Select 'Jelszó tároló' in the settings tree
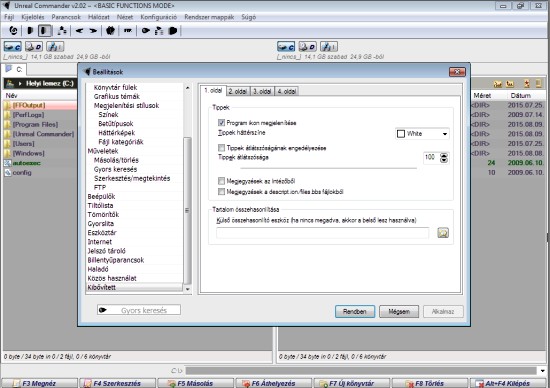This screenshot has width=550, height=388. 107,251
